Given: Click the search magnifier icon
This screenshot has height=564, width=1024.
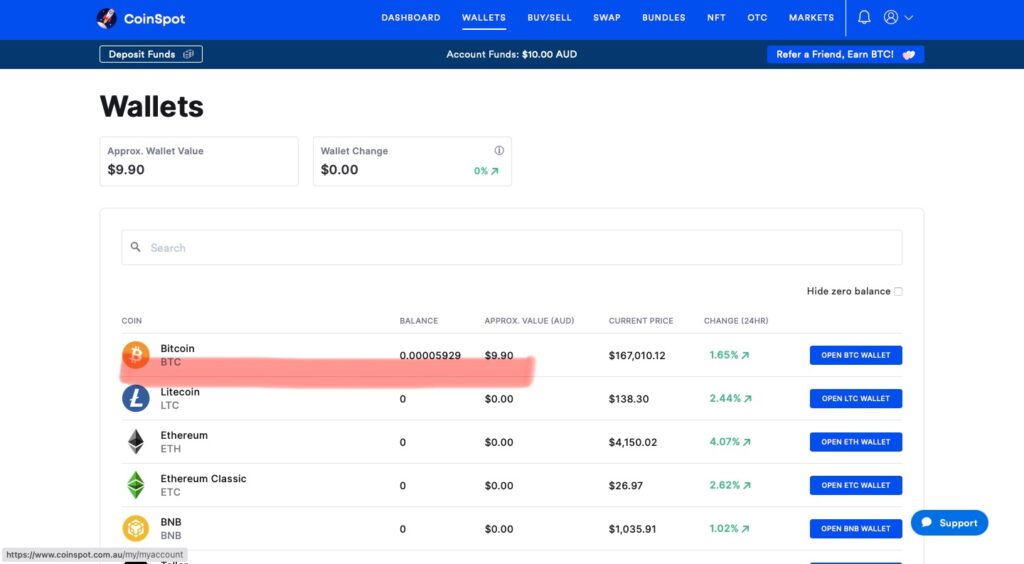Looking at the screenshot, I should click(x=135, y=247).
